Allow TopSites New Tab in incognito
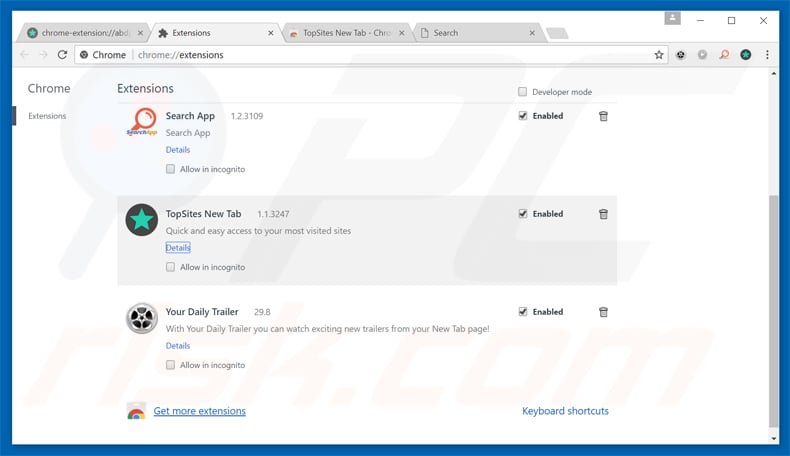This screenshot has width=790, height=456. [x=170, y=267]
